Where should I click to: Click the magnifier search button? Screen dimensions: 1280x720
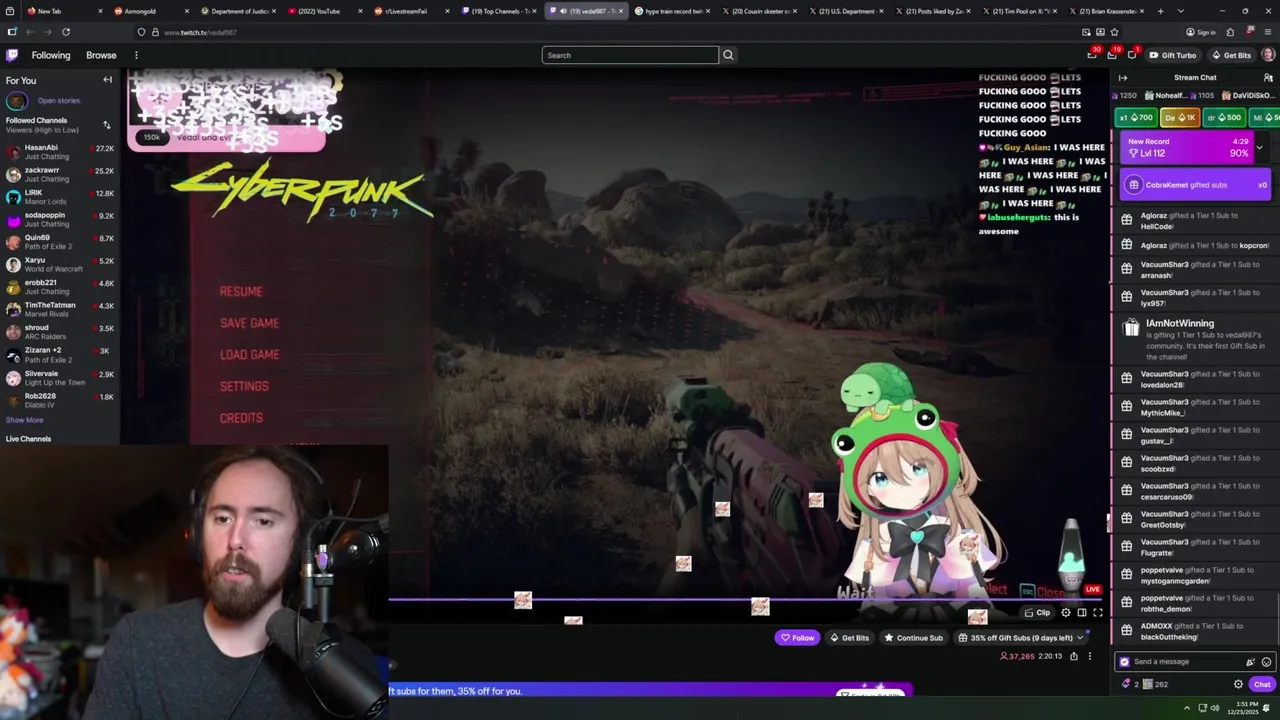coord(728,55)
